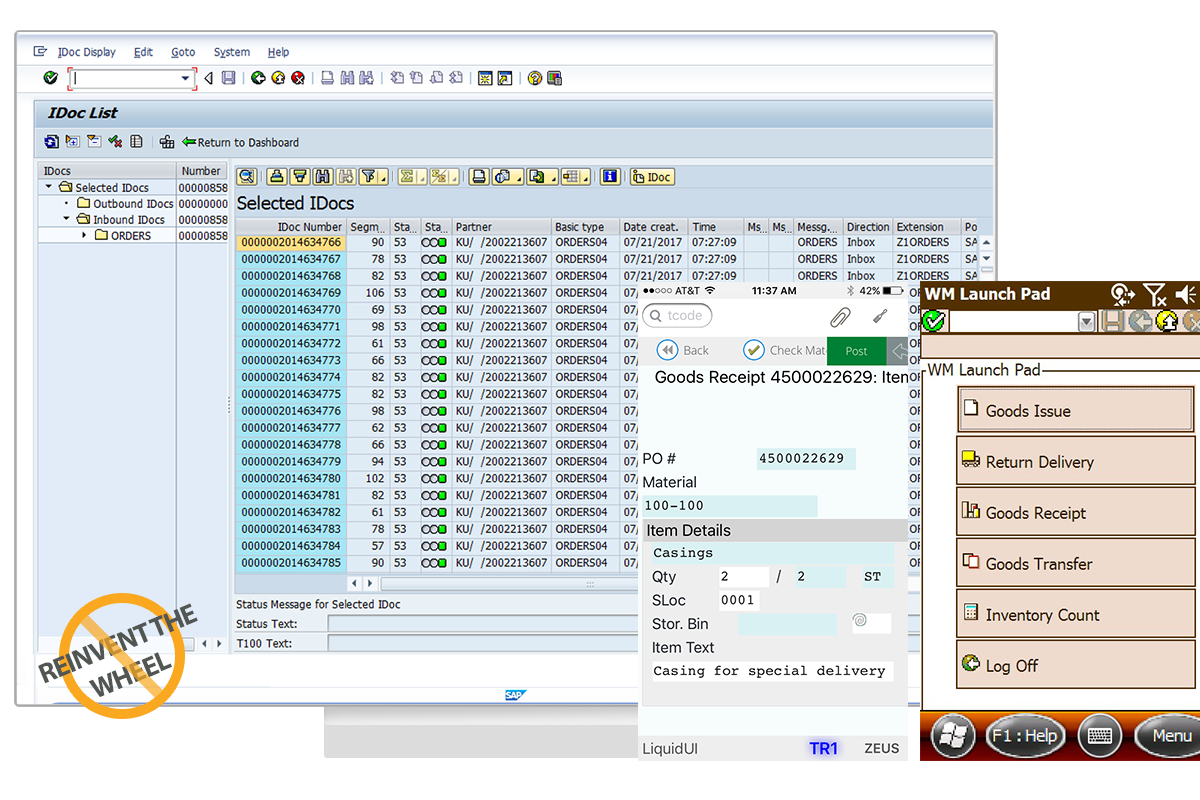Click the red Cancel icon in SAP toolbar

tap(297, 78)
